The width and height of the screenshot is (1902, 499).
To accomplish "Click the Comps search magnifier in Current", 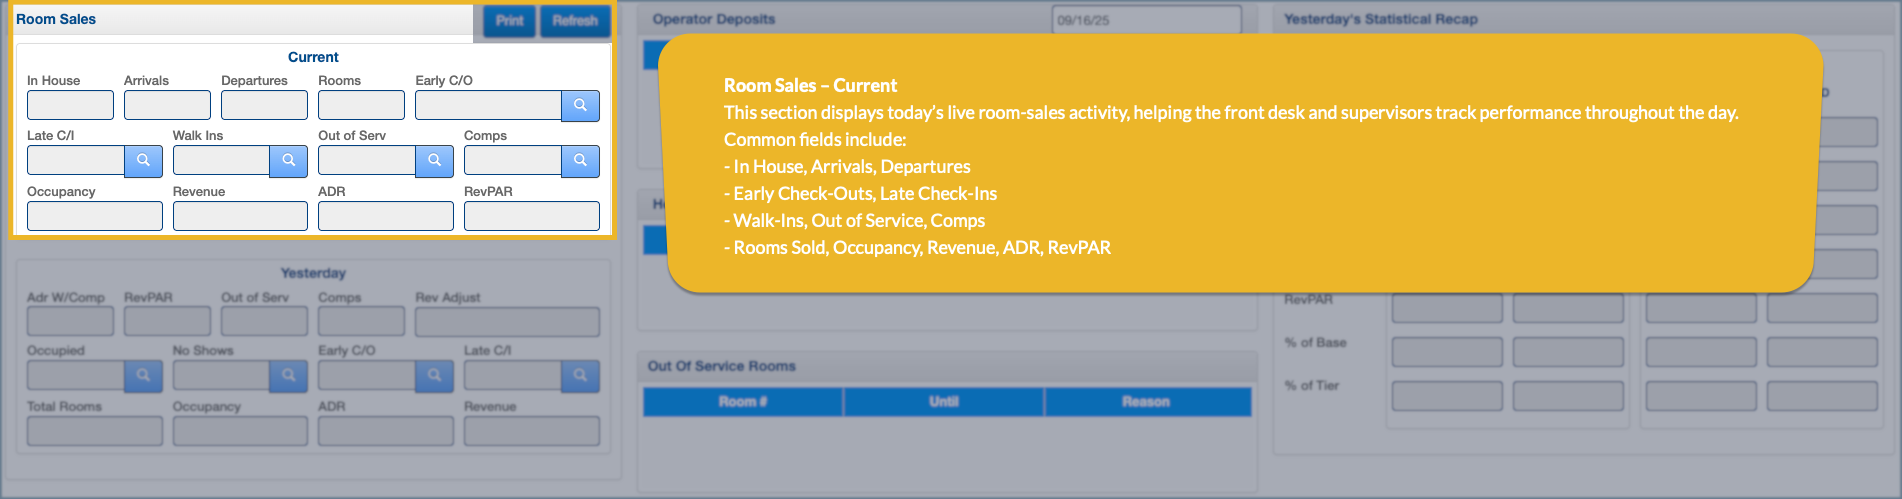I will [x=580, y=160].
